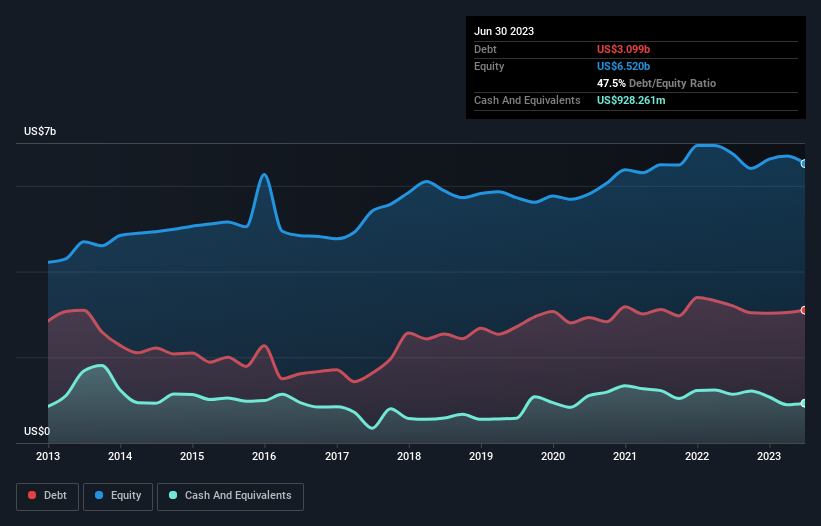Click the 2017 x-axis label
This screenshot has width=821, height=526.
click(x=337, y=456)
